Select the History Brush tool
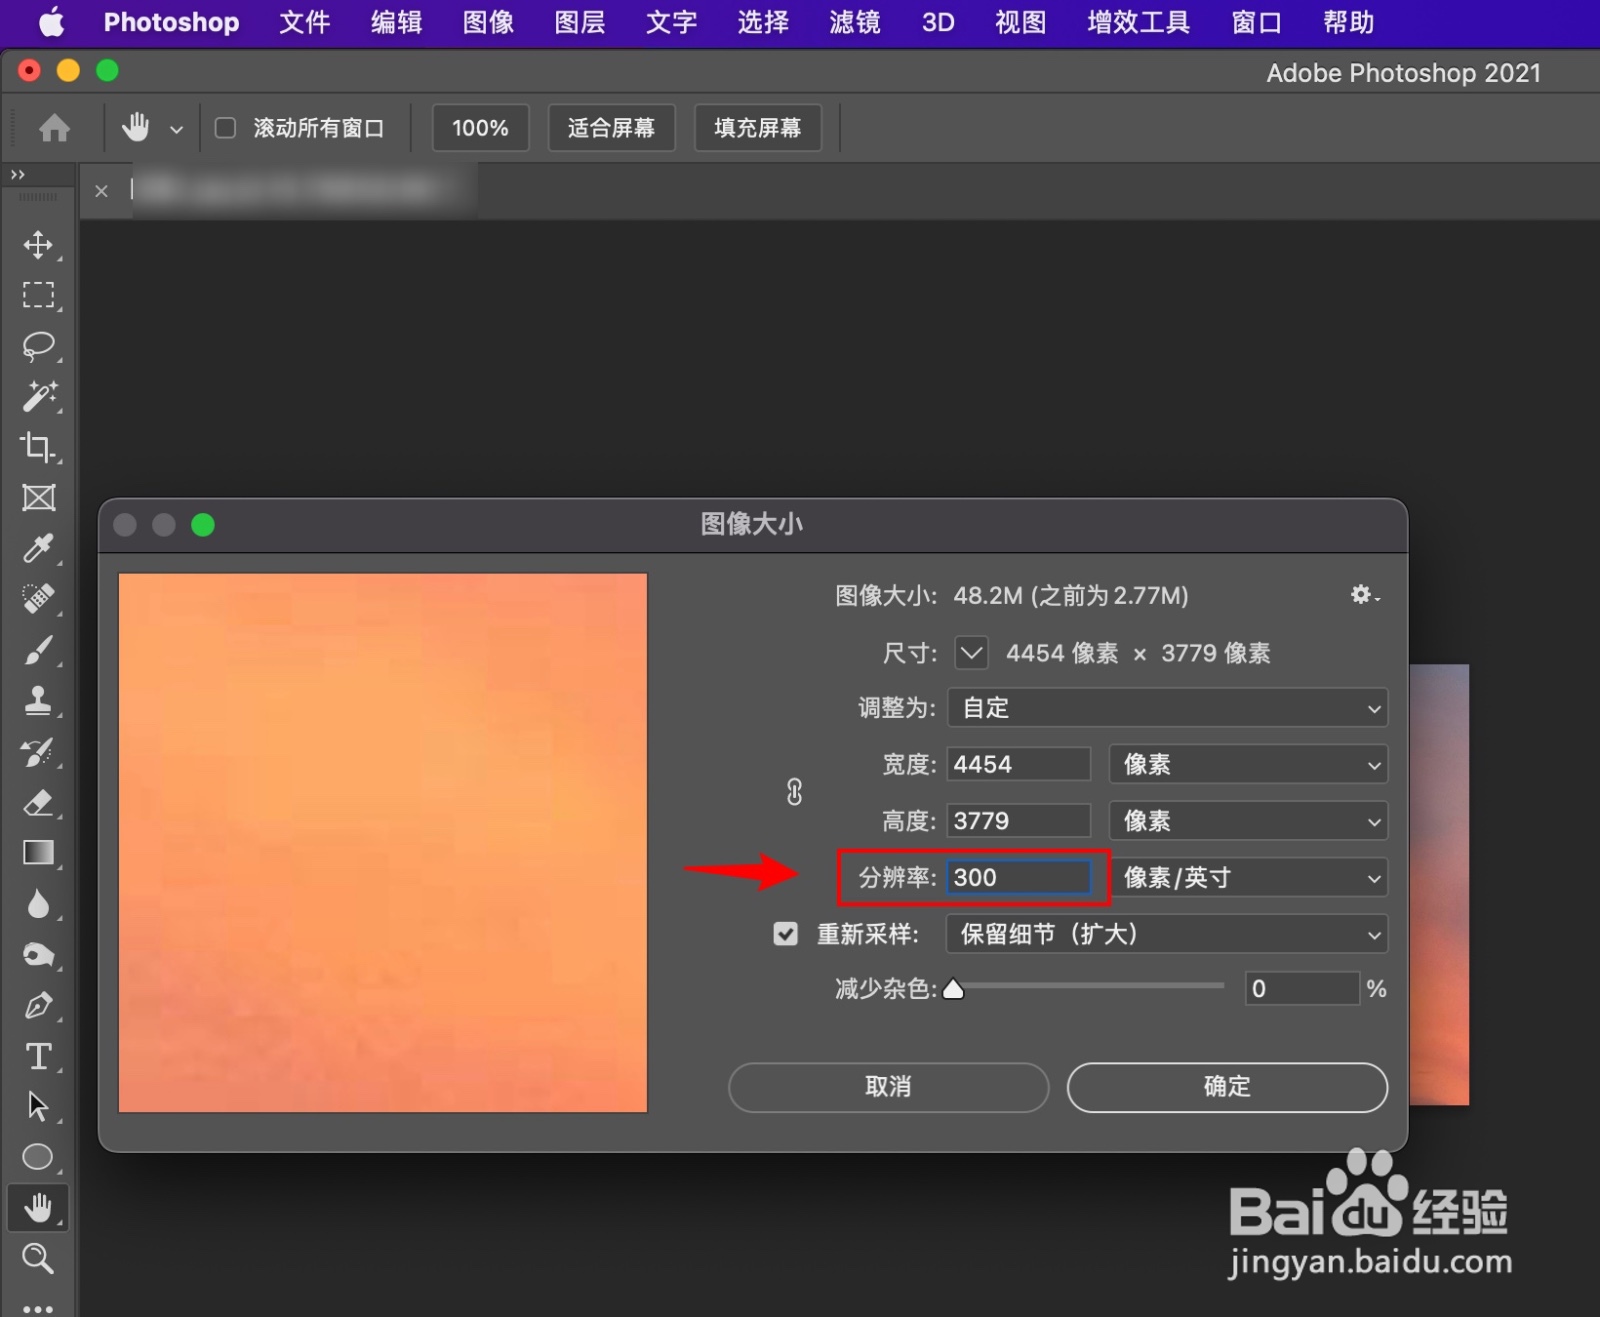This screenshot has height=1317, width=1600. click(x=38, y=751)
